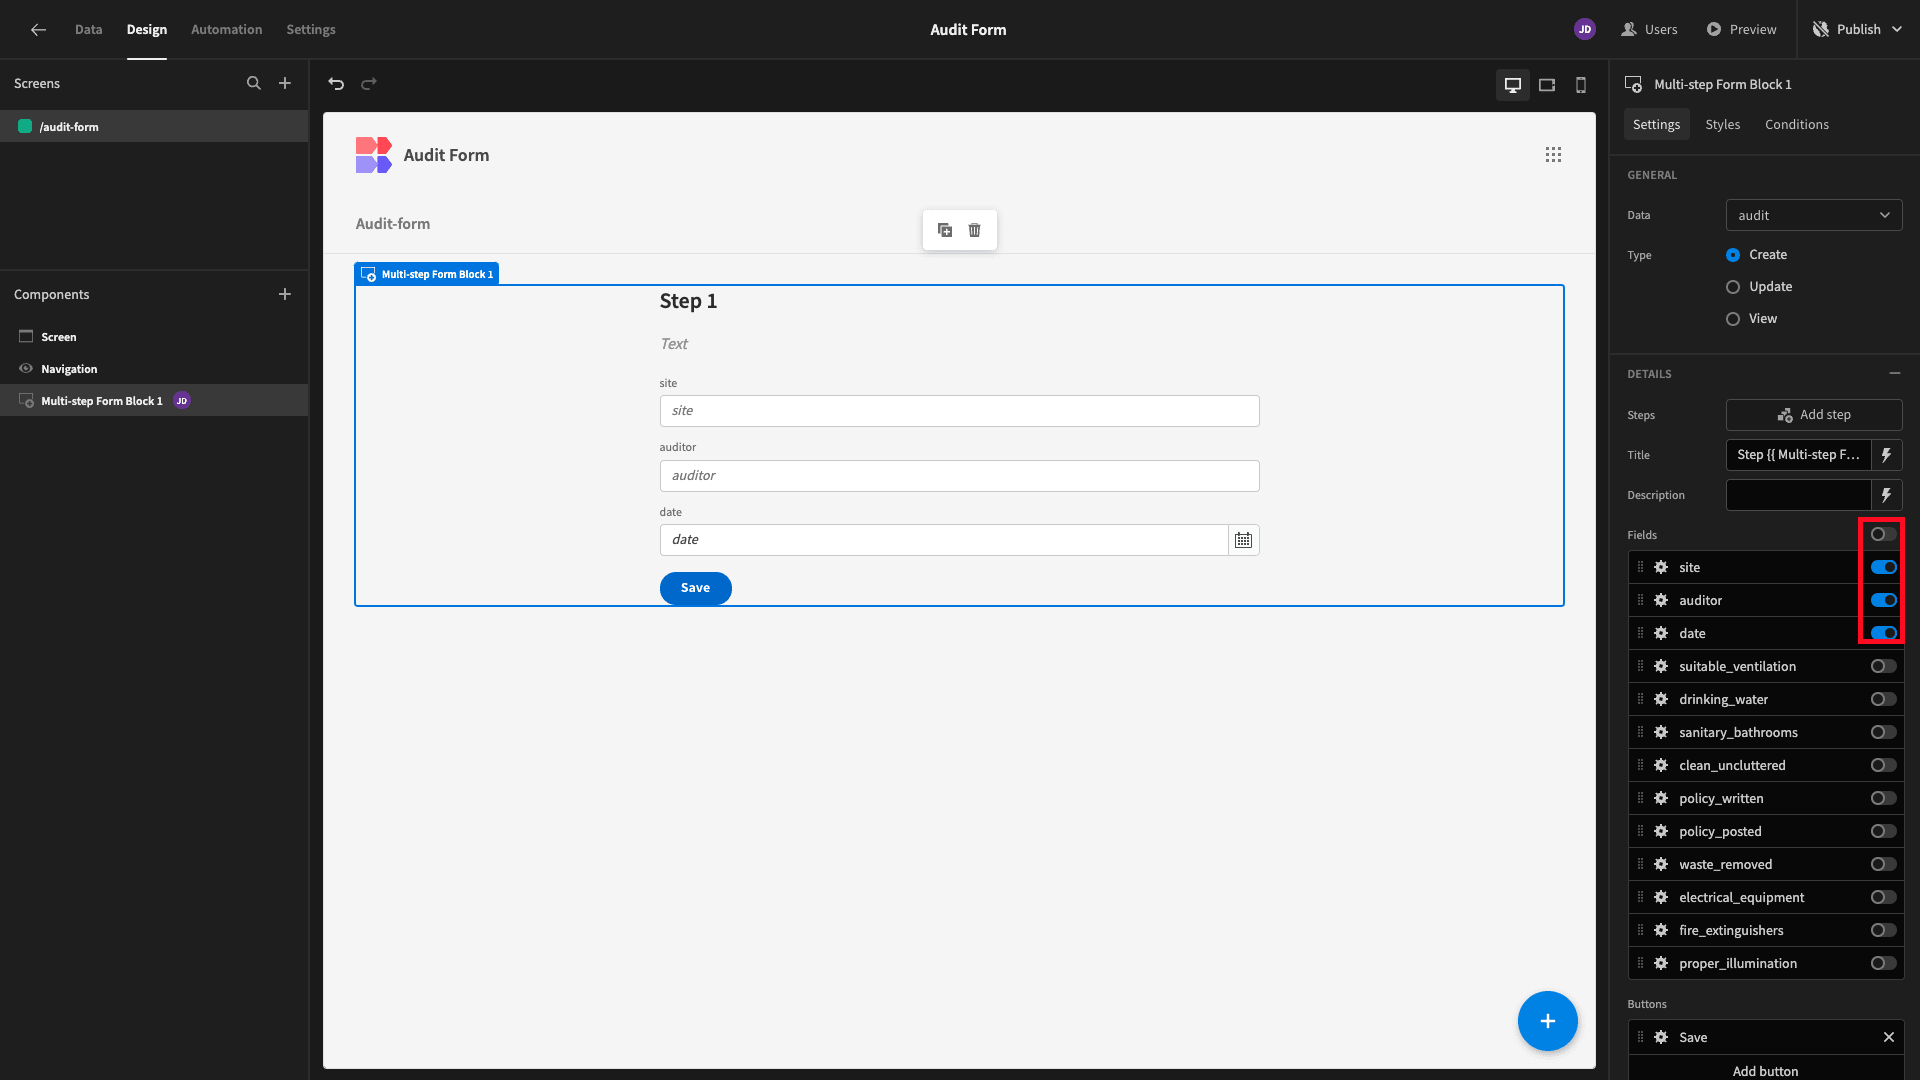The height and width of the screenshot is (1080, 1920).
Task: Collapse the DETAILS section
Action: (x=1895, y=373)
